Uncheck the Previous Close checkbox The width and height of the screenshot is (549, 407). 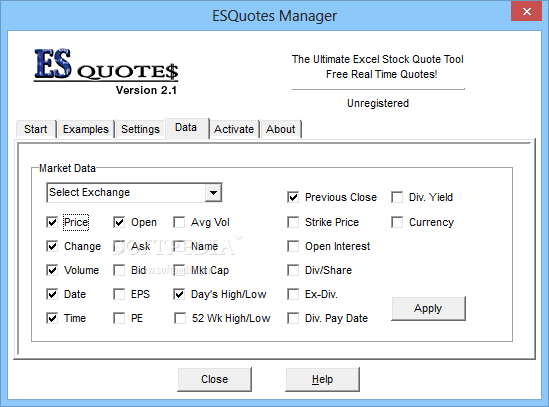(293, 197)
